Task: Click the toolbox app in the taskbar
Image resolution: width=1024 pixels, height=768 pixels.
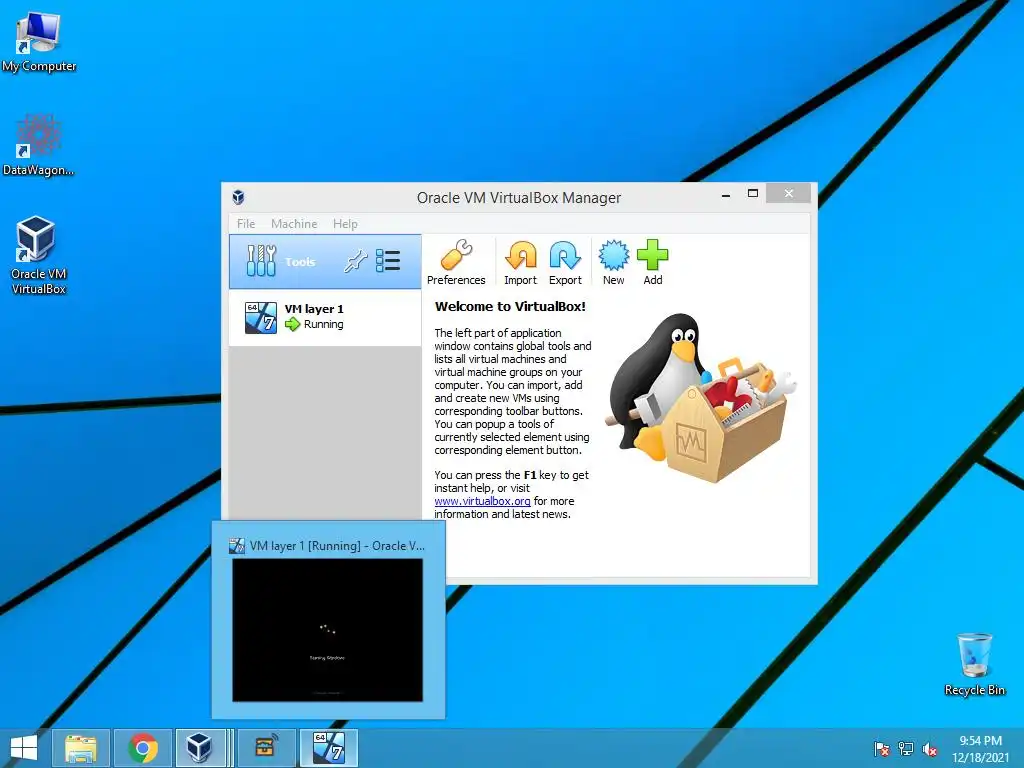Action: click(x=266, y=748)
